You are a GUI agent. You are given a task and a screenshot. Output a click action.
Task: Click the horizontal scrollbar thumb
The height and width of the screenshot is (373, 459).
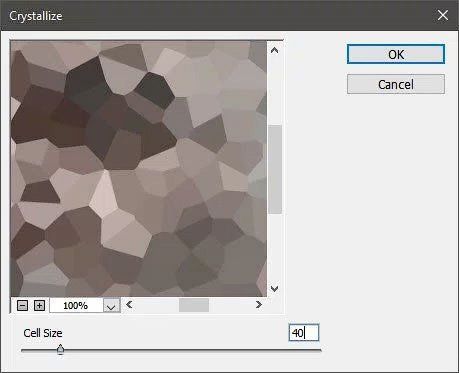194,305
